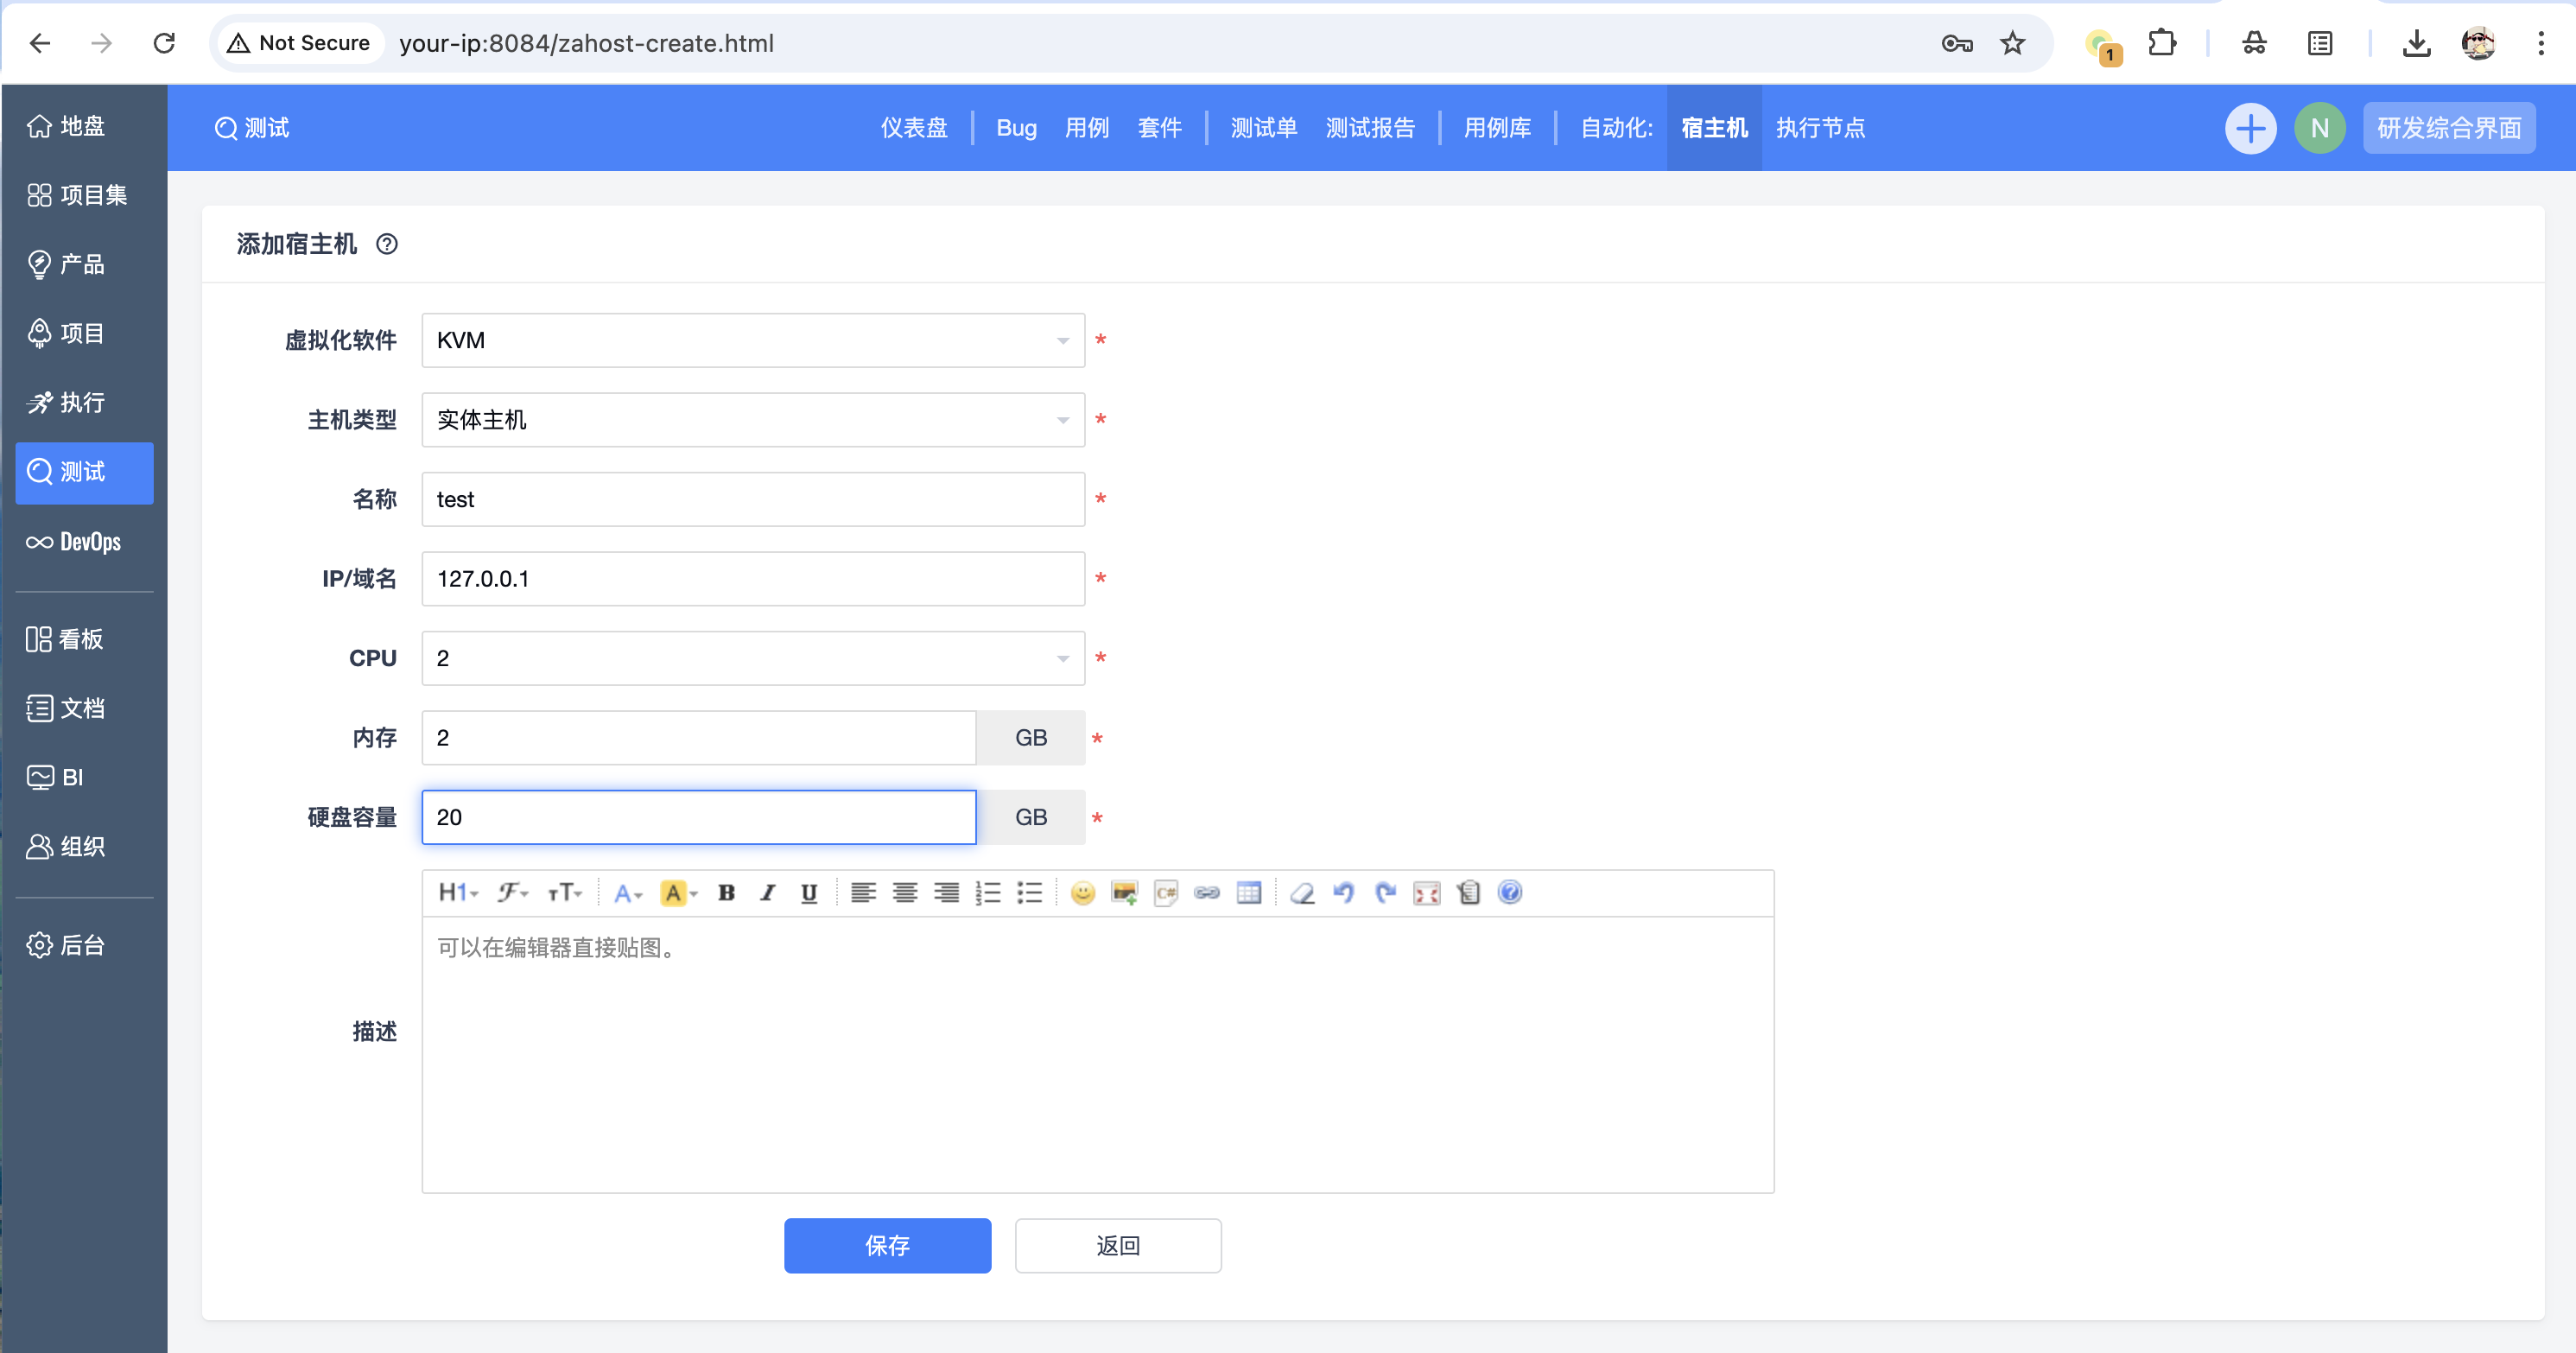Screen dimensions: 2576x1353
Task: Click the help icon next to 添加宿主机
Action: tap(387, 244)
